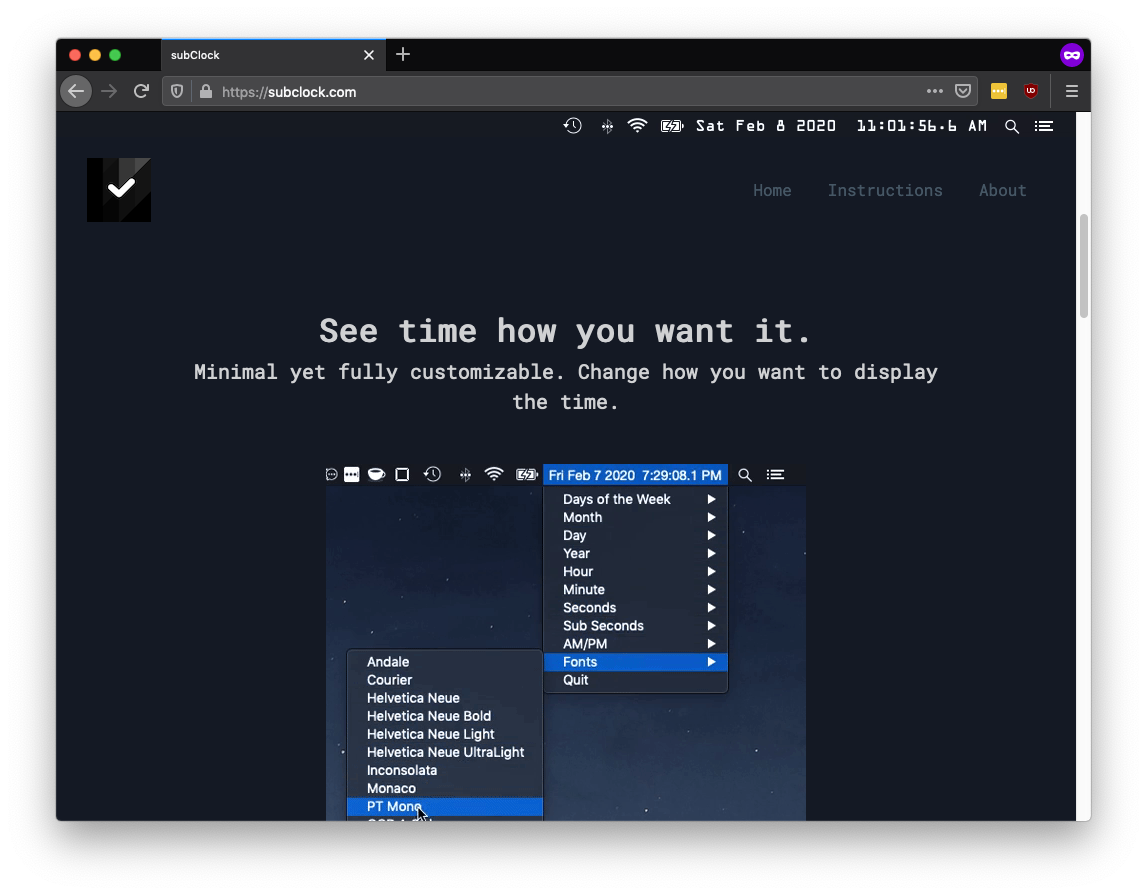Click the subClock checkmark logo
The width and height of the screenshot is (1147, 895).
(x=119, y=189)
